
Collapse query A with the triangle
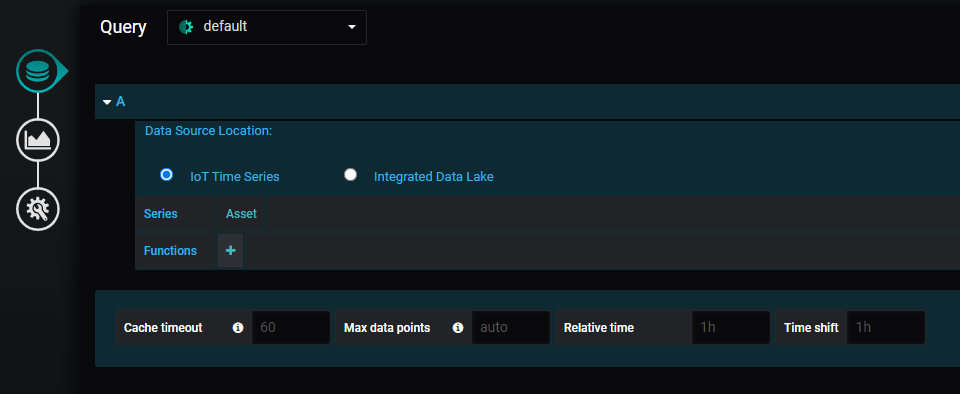[x=107, y=102]
